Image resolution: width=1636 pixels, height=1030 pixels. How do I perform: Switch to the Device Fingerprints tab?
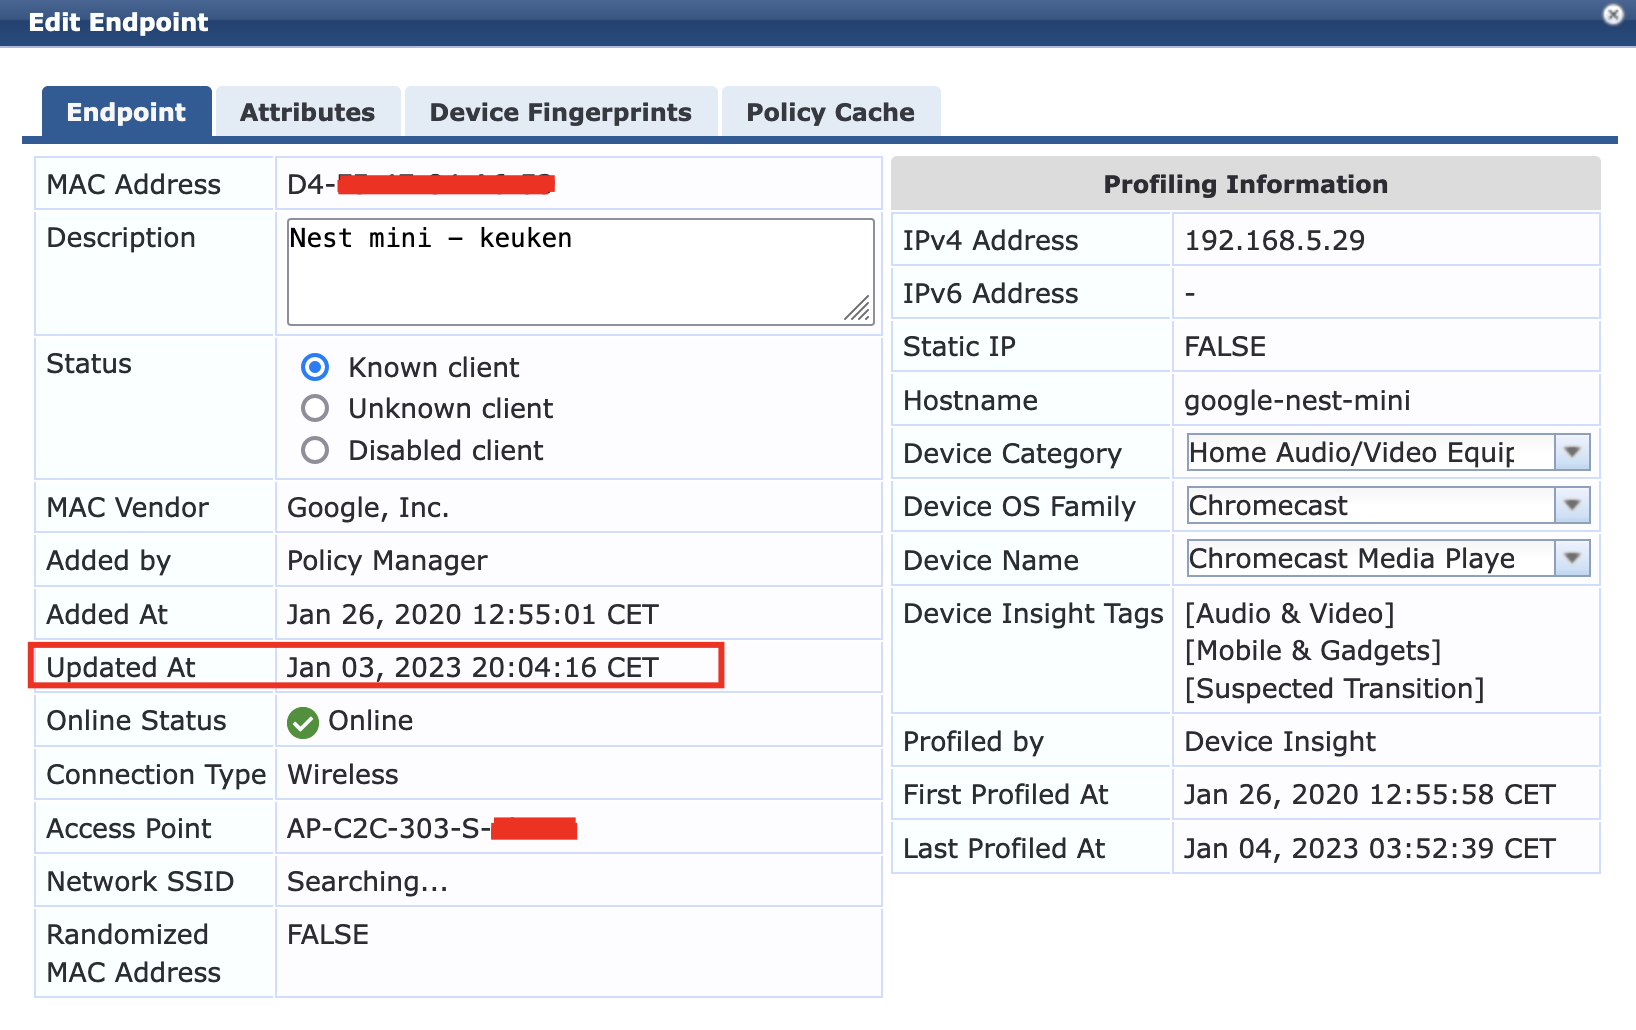tap(560, 111)
